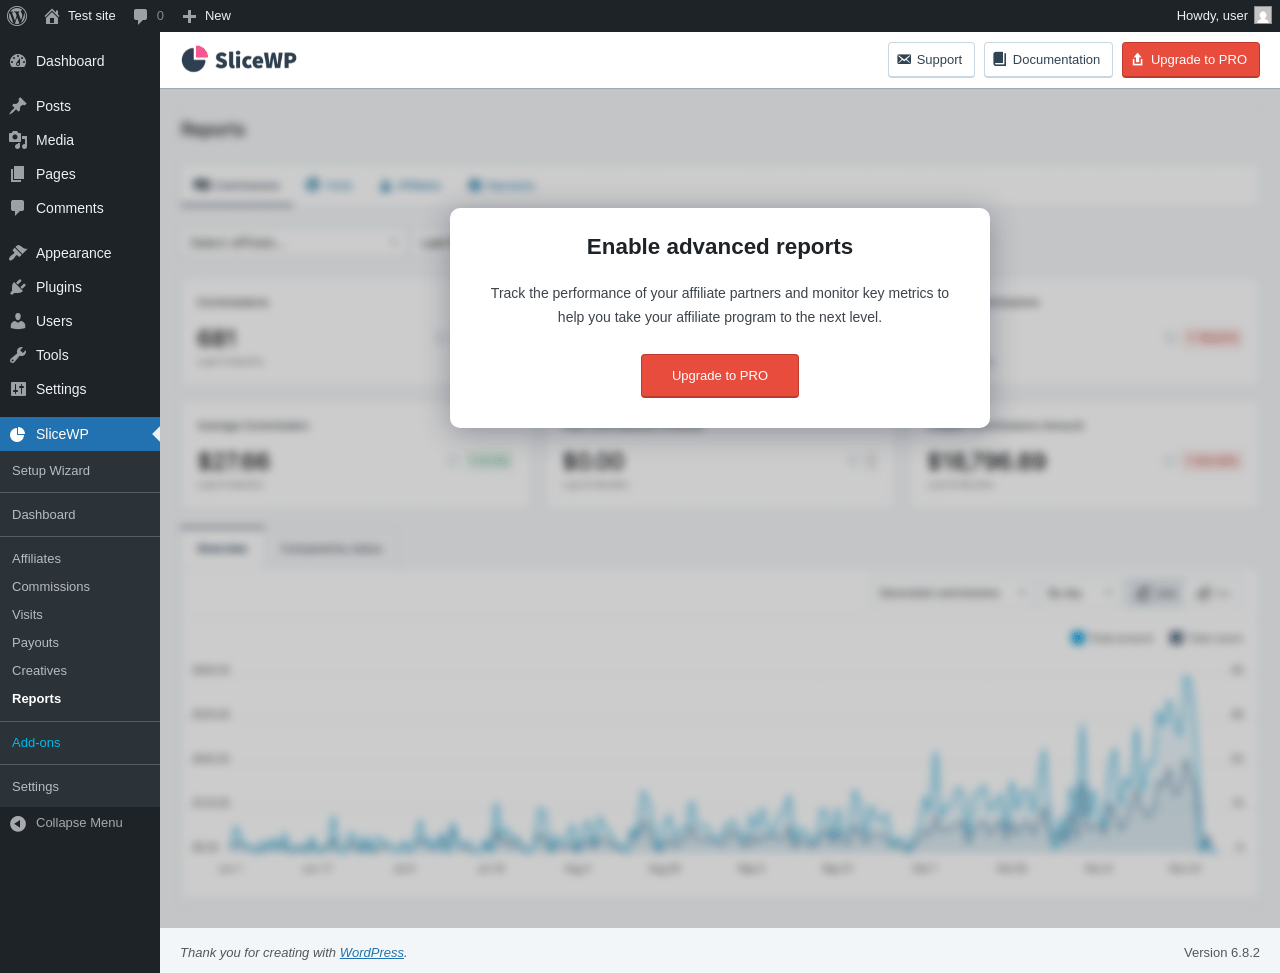
Task: Click the Tools wrench icon
Action: (x=18, y=355)
